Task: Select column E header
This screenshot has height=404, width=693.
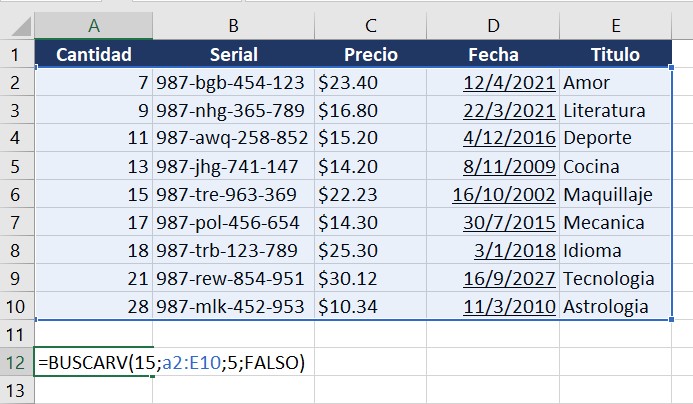Action: [x=615, y=25]
